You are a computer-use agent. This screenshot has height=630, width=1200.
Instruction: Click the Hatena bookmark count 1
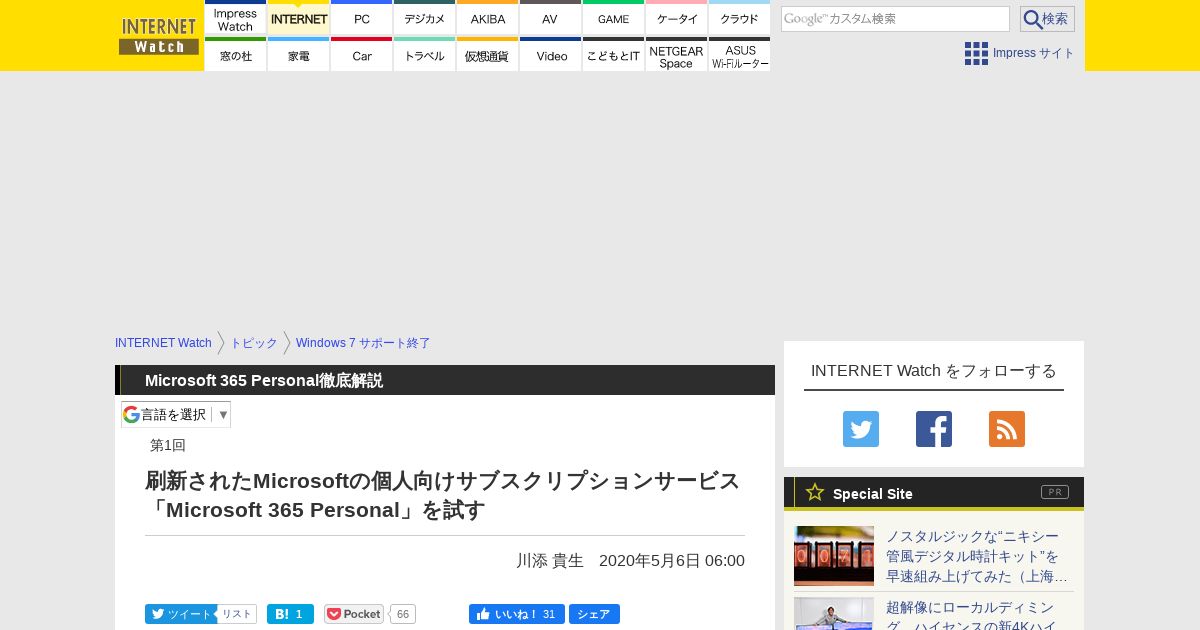(300, 614)
